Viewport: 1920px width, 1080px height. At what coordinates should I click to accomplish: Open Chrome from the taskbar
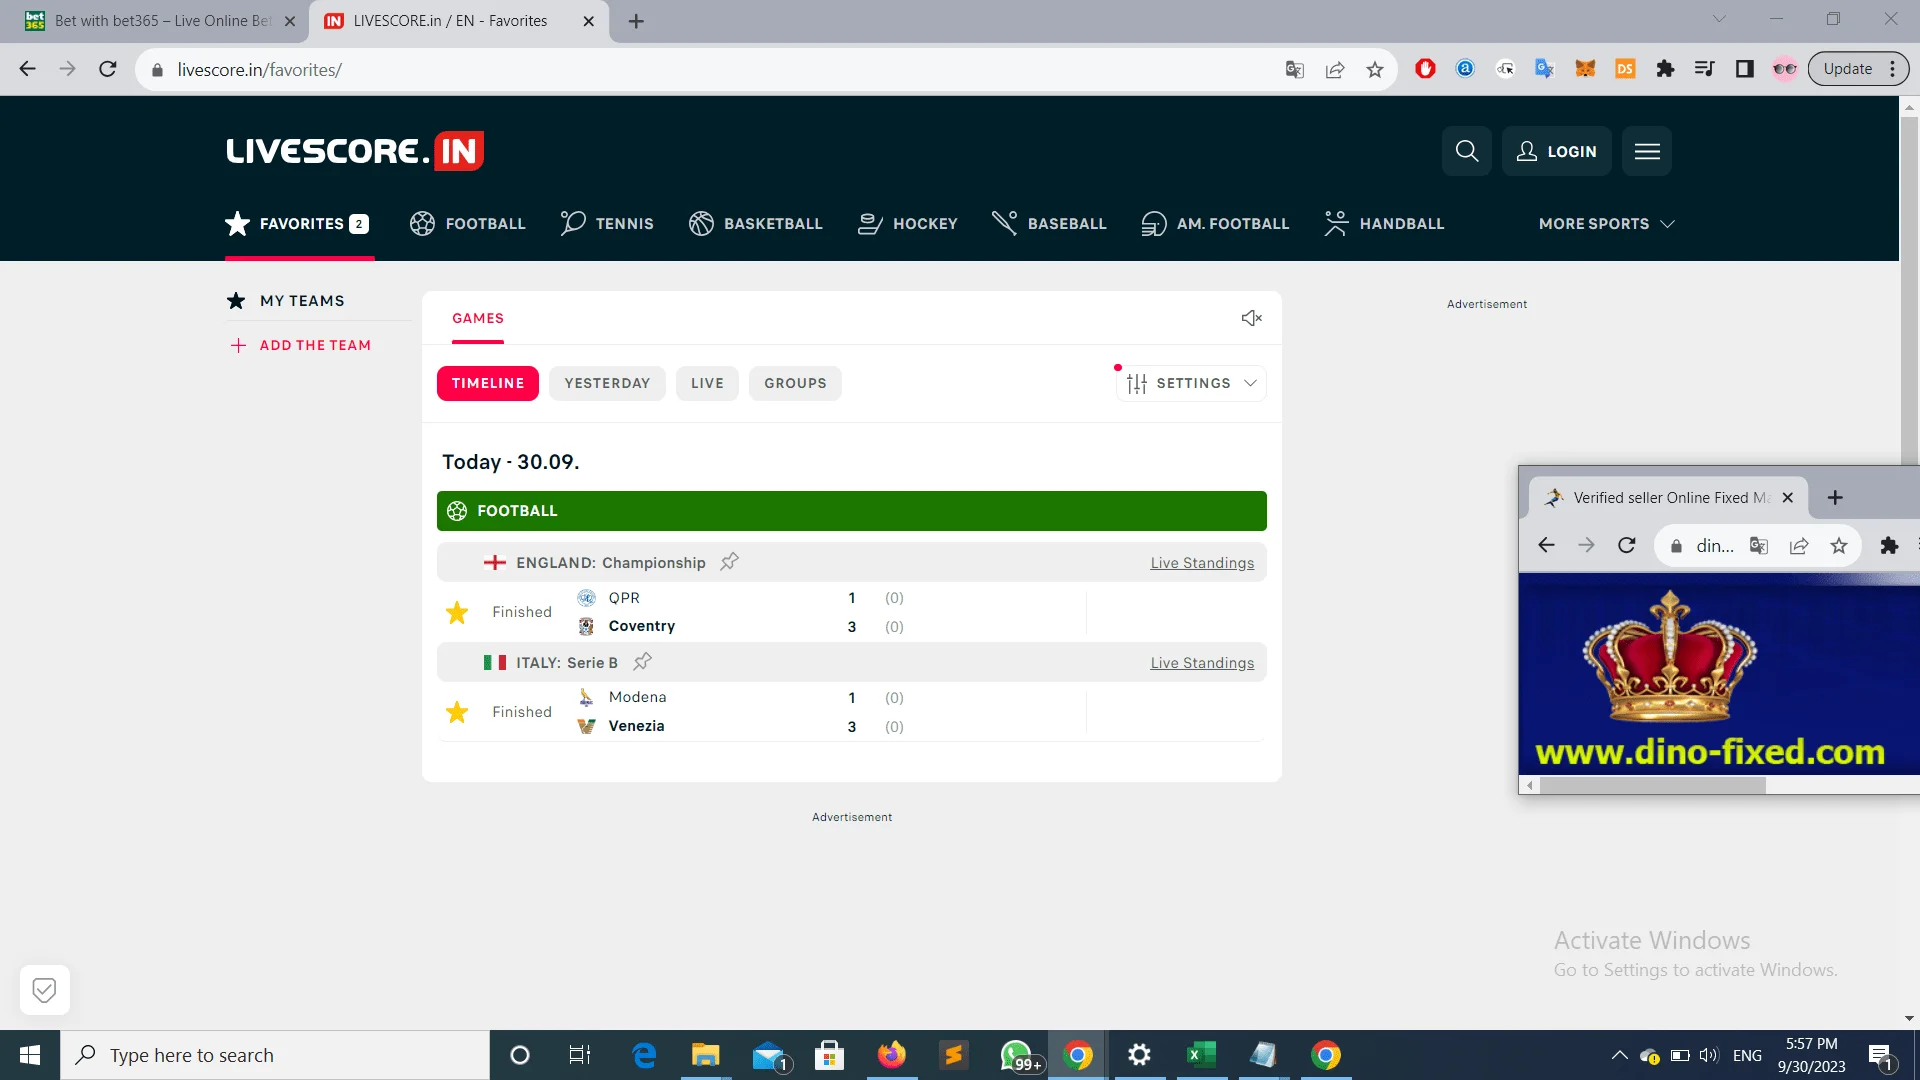[1077, 1054]
